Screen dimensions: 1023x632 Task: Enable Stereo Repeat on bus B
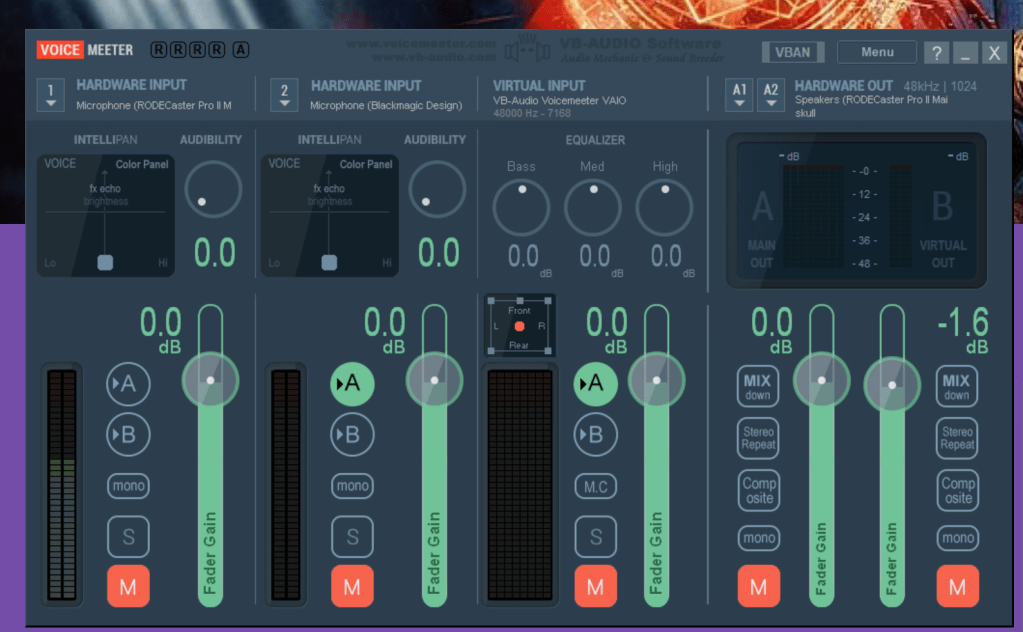957,438
